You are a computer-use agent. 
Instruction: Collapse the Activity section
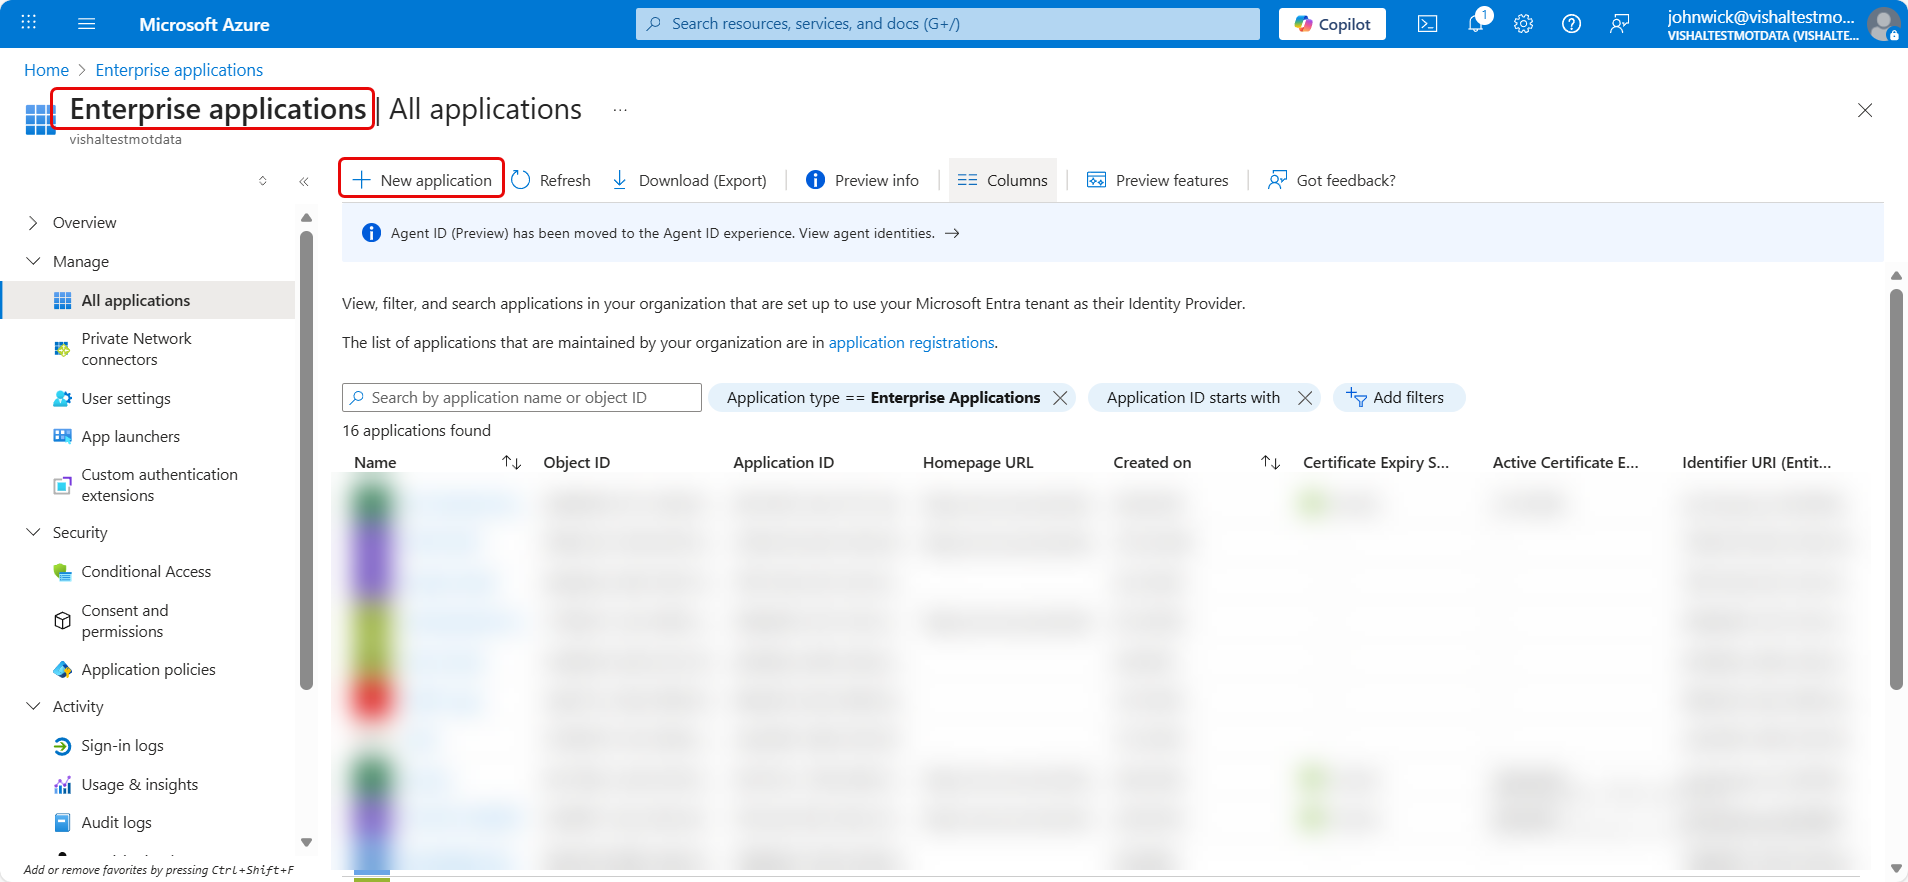click(33, 706)
